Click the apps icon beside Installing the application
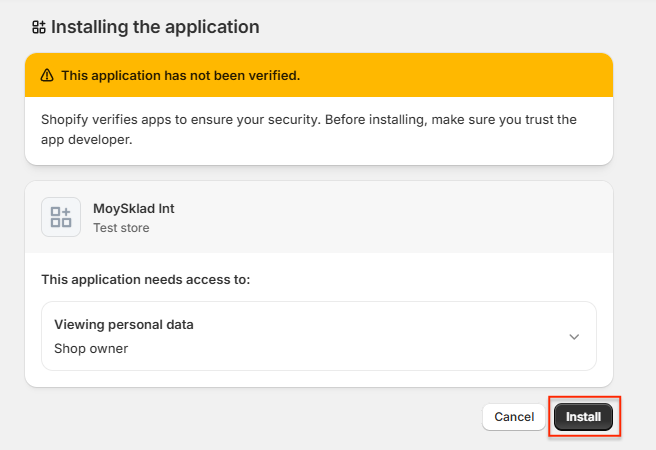Image resolution: width=656 pixels, height=450 pixels. (39, 27)
